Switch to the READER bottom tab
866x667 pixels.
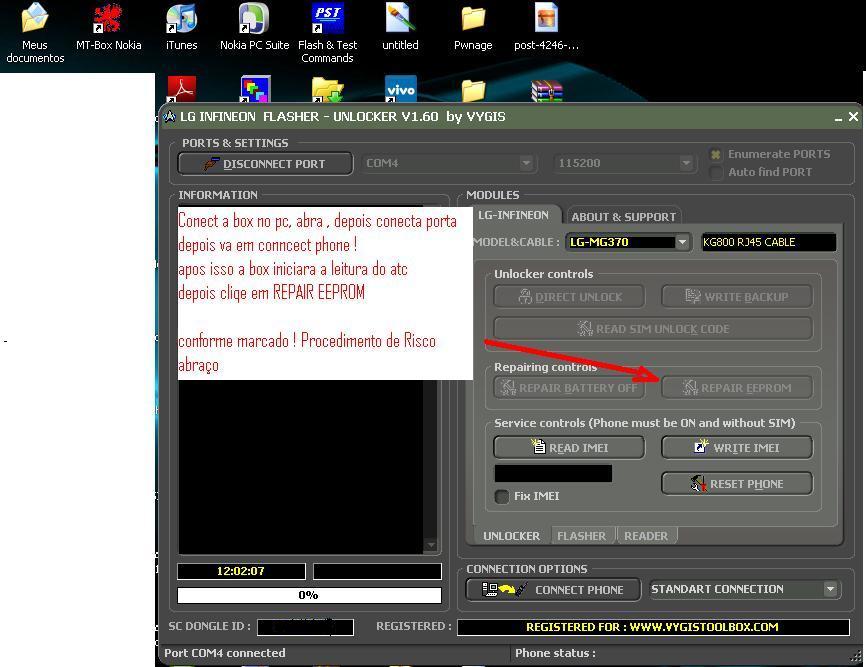coord(646,536)
